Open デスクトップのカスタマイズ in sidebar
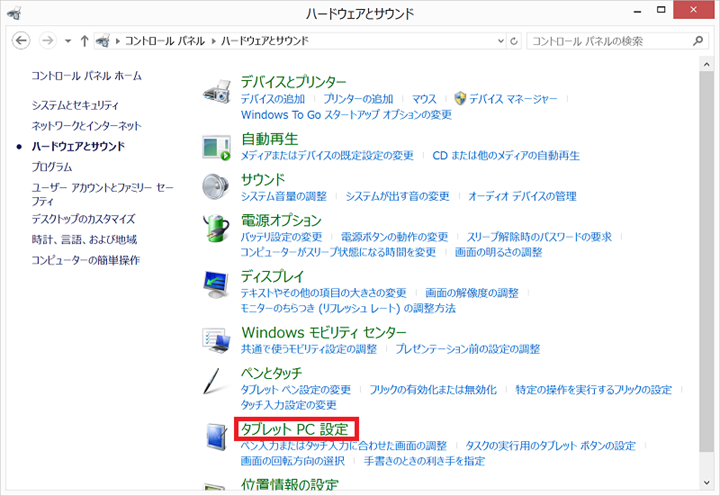 [84, 219]
